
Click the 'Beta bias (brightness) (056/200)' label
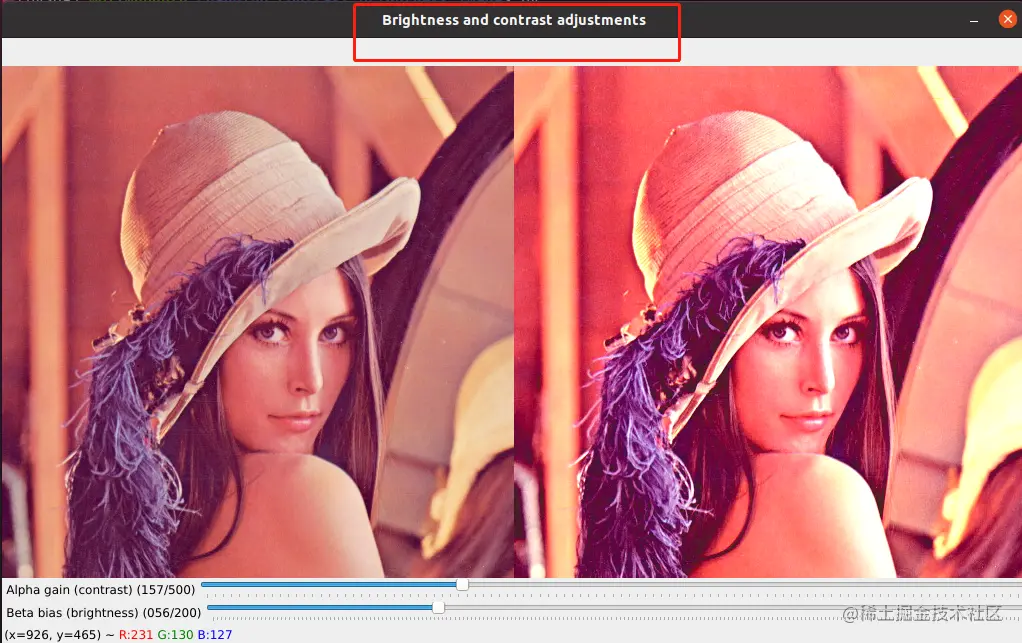pos(104,612)
